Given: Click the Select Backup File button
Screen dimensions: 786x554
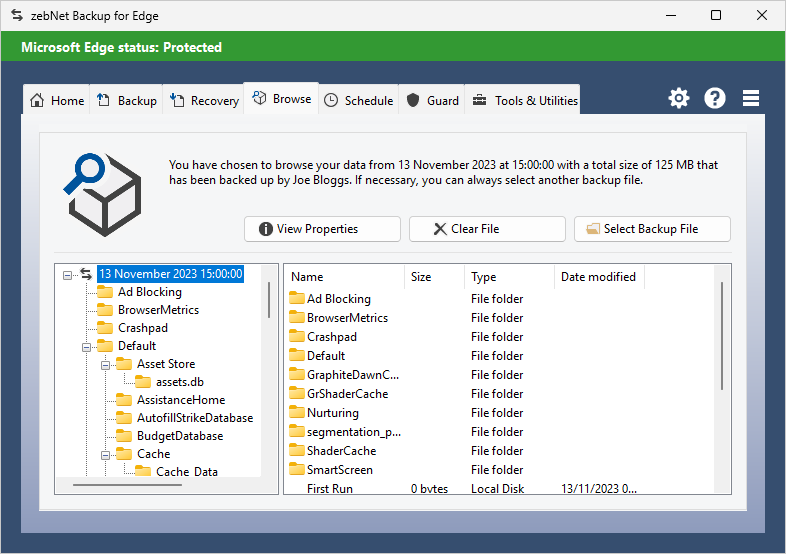Looking at the screenshot, I should tap(652, 229).
